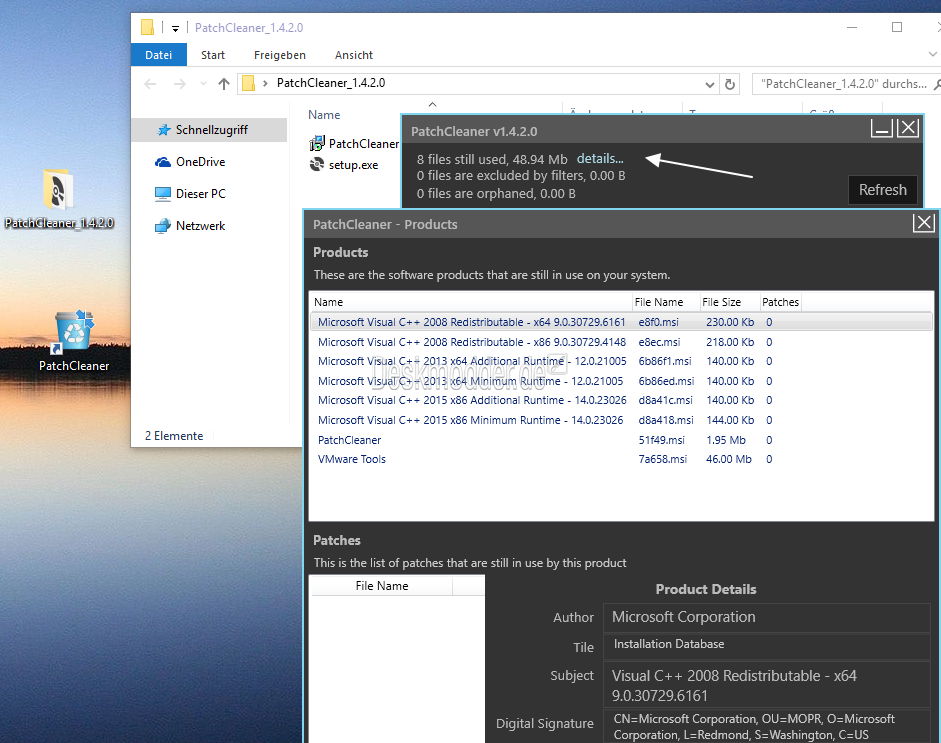Open the Ansicht ribbon tab
This screenshot has height=743, width=941.
(353, 55)
